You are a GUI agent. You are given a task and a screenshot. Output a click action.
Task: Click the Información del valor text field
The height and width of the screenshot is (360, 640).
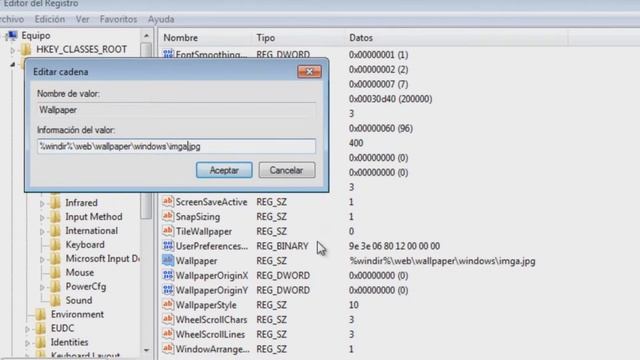[x=176, y=146]
